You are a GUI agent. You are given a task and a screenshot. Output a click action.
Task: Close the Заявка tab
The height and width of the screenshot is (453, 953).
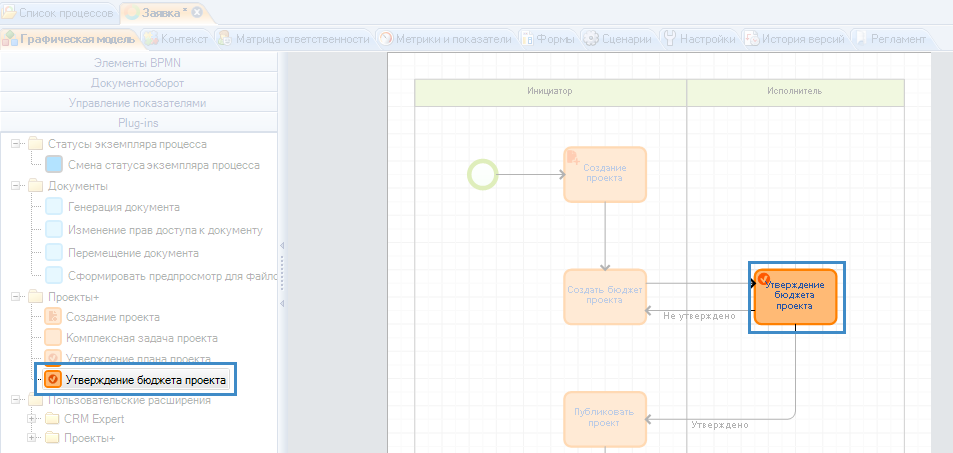[x=197, y=13]
